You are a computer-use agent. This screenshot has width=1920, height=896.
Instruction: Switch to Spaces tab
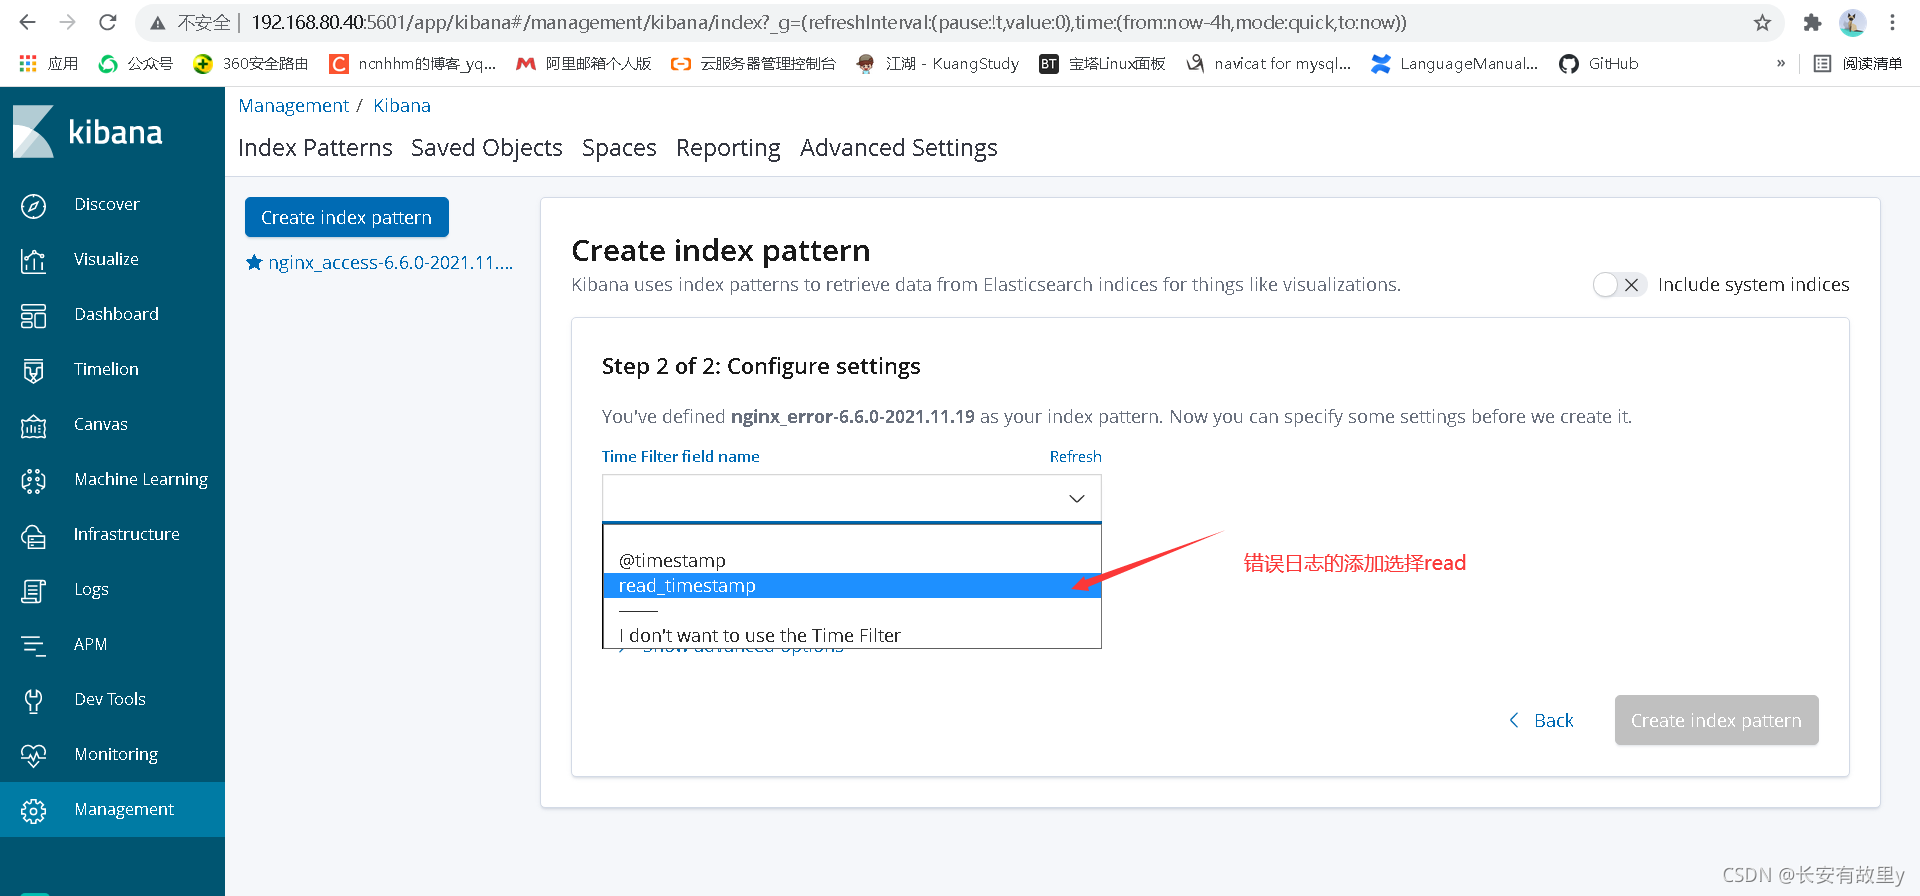click(619, 148)
